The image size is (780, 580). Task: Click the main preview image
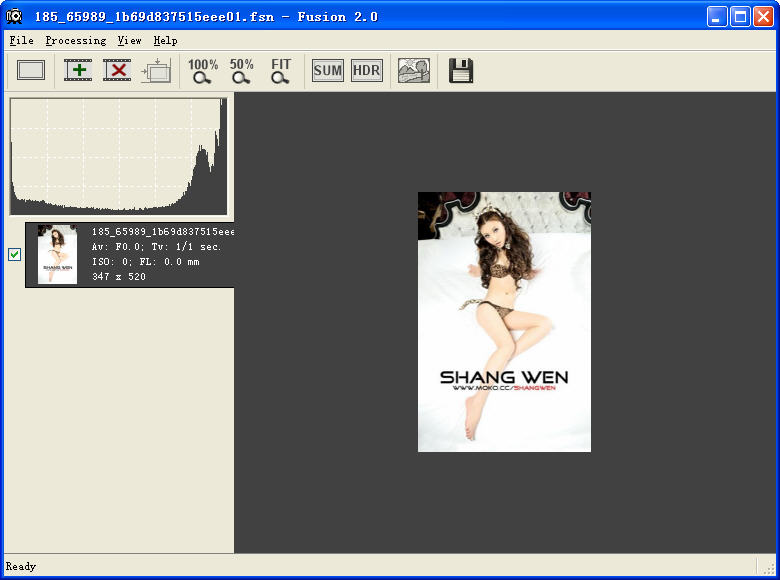tap(504, 321)
